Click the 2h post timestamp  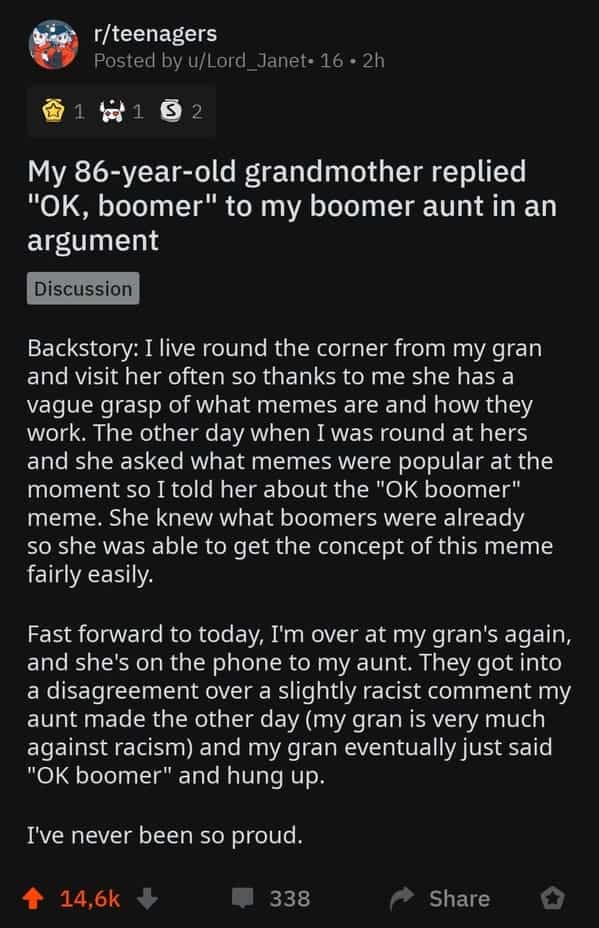[373, 61]
